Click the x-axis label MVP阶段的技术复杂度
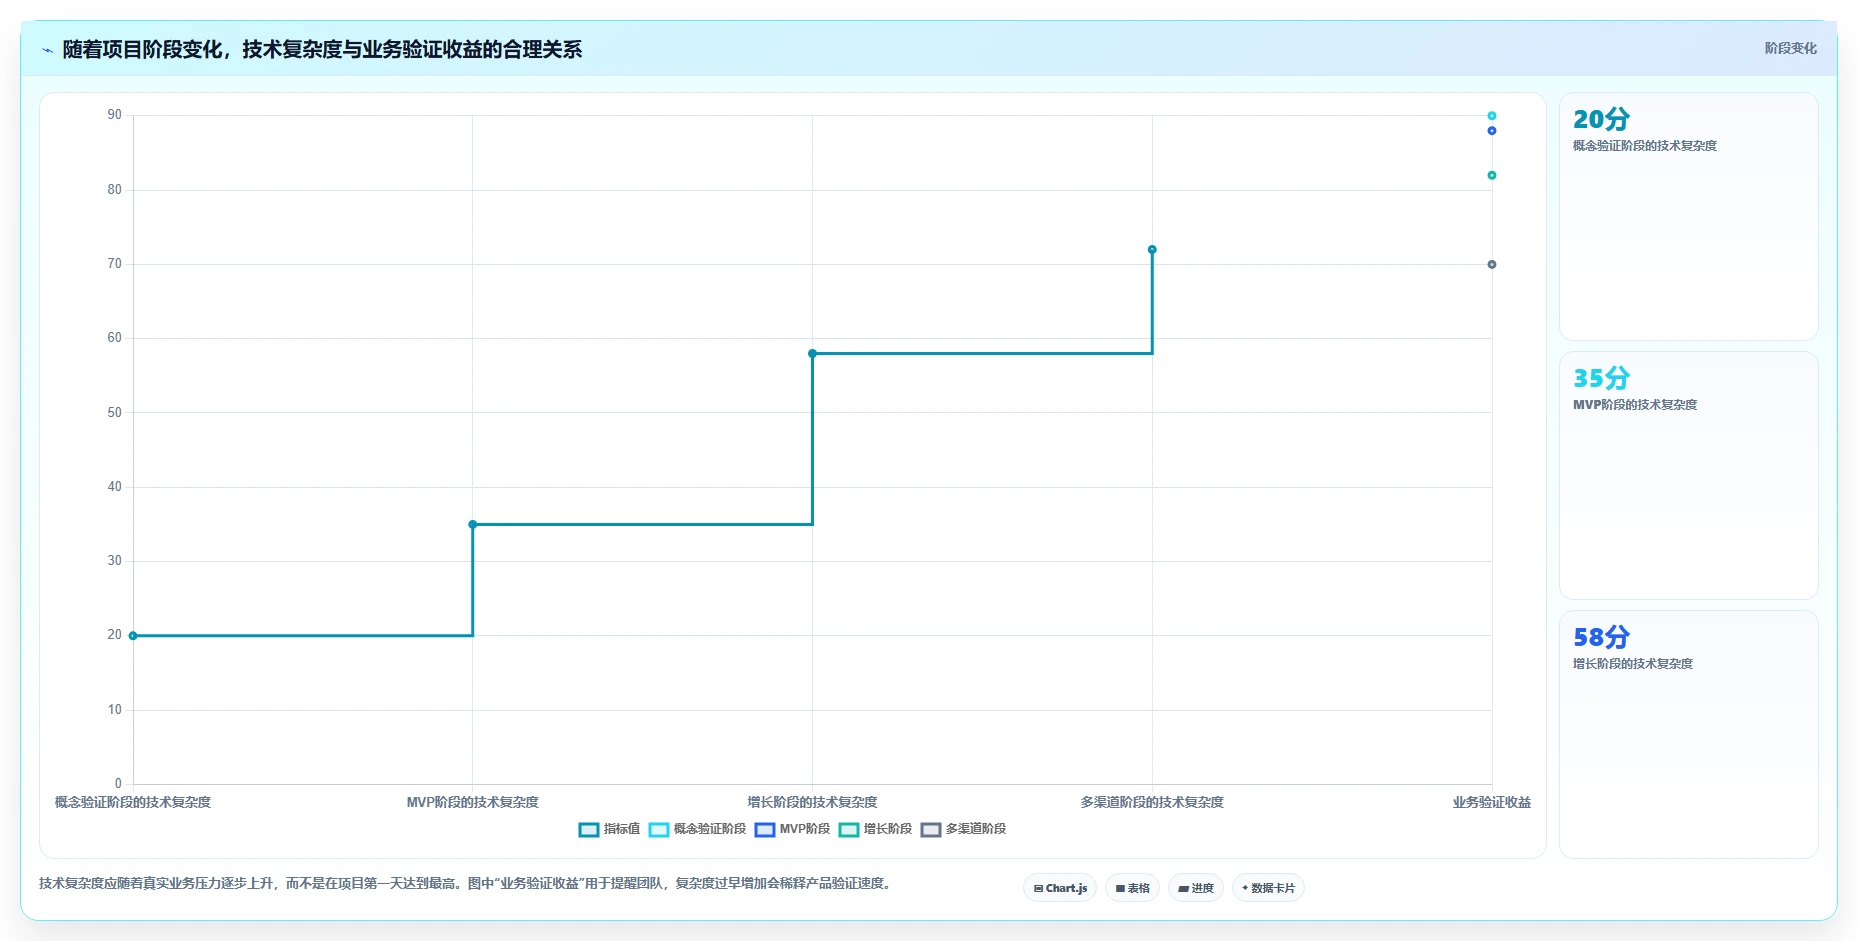Viewport: 1858px width, 941px height. [473, 802]
